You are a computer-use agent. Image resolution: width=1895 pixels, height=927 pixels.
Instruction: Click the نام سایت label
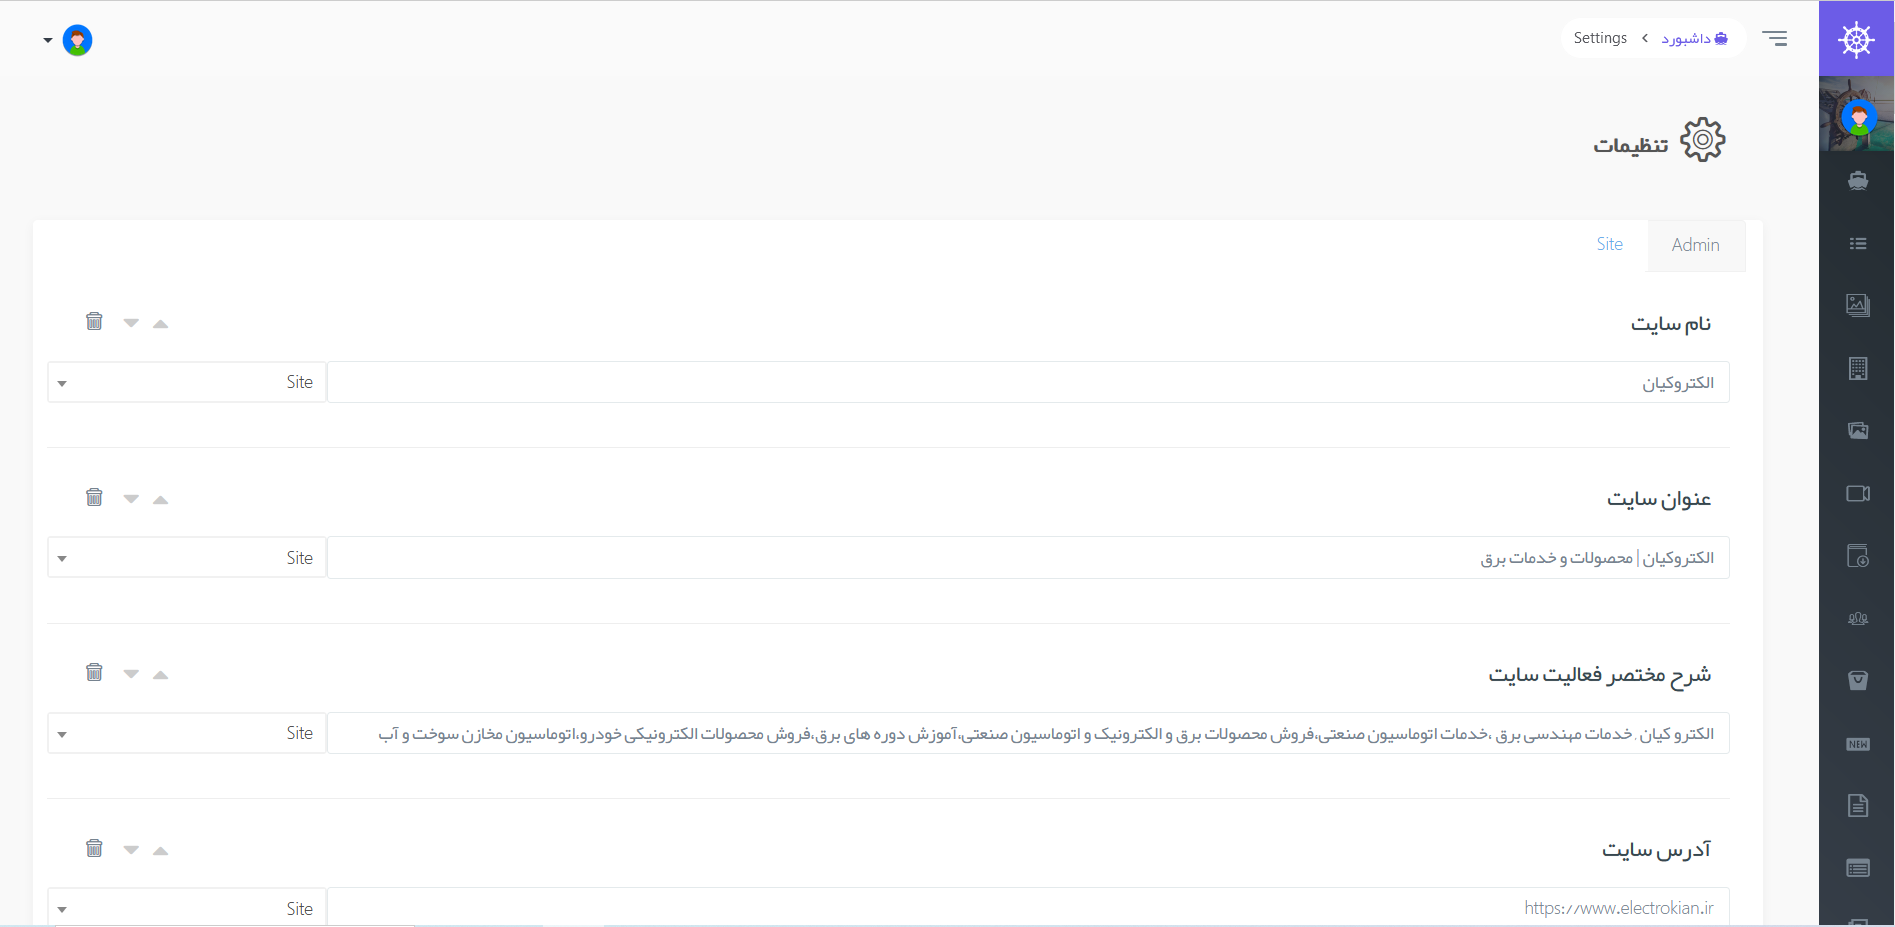1671,323
